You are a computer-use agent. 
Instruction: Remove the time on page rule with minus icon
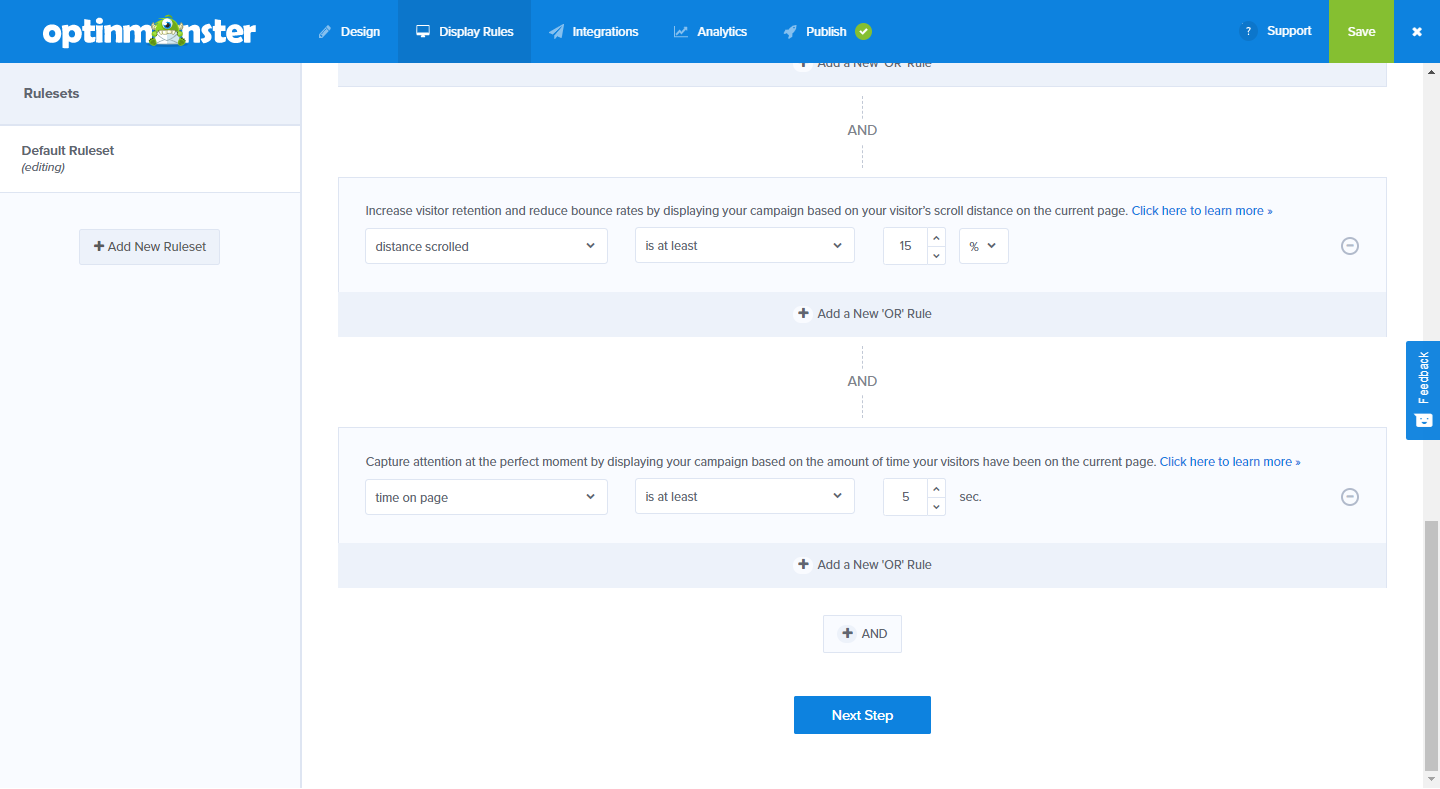[1349, 497]
